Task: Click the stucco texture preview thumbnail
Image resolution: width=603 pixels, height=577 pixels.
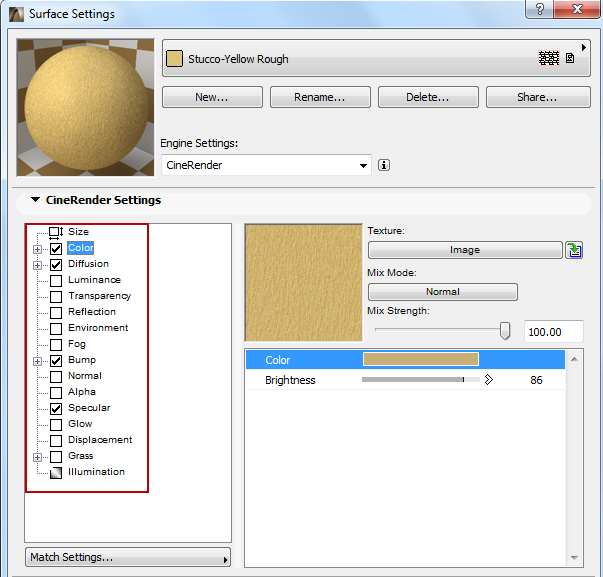Action: [303, 283]
